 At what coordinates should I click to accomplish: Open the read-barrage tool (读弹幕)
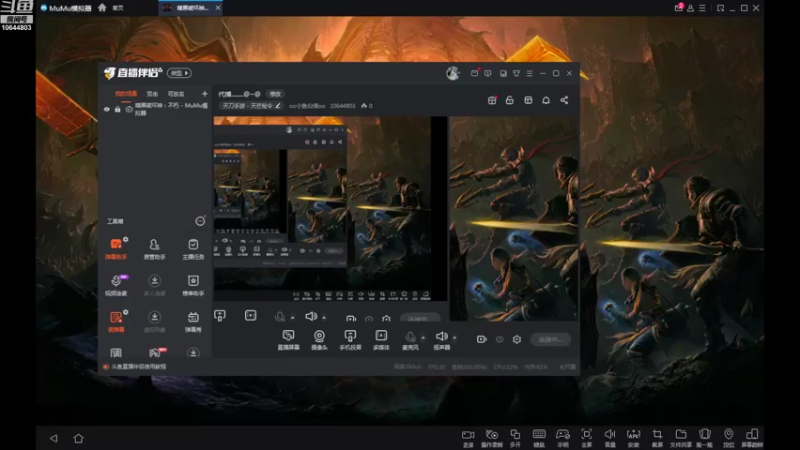[116, 321]
